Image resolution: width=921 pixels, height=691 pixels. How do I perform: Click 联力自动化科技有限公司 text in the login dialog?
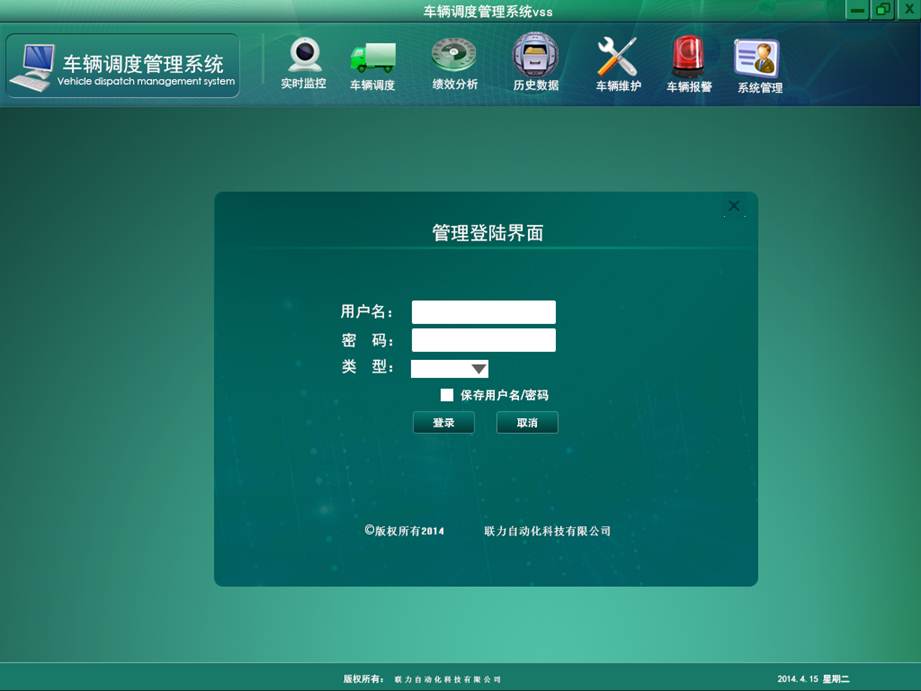point(547,531)
